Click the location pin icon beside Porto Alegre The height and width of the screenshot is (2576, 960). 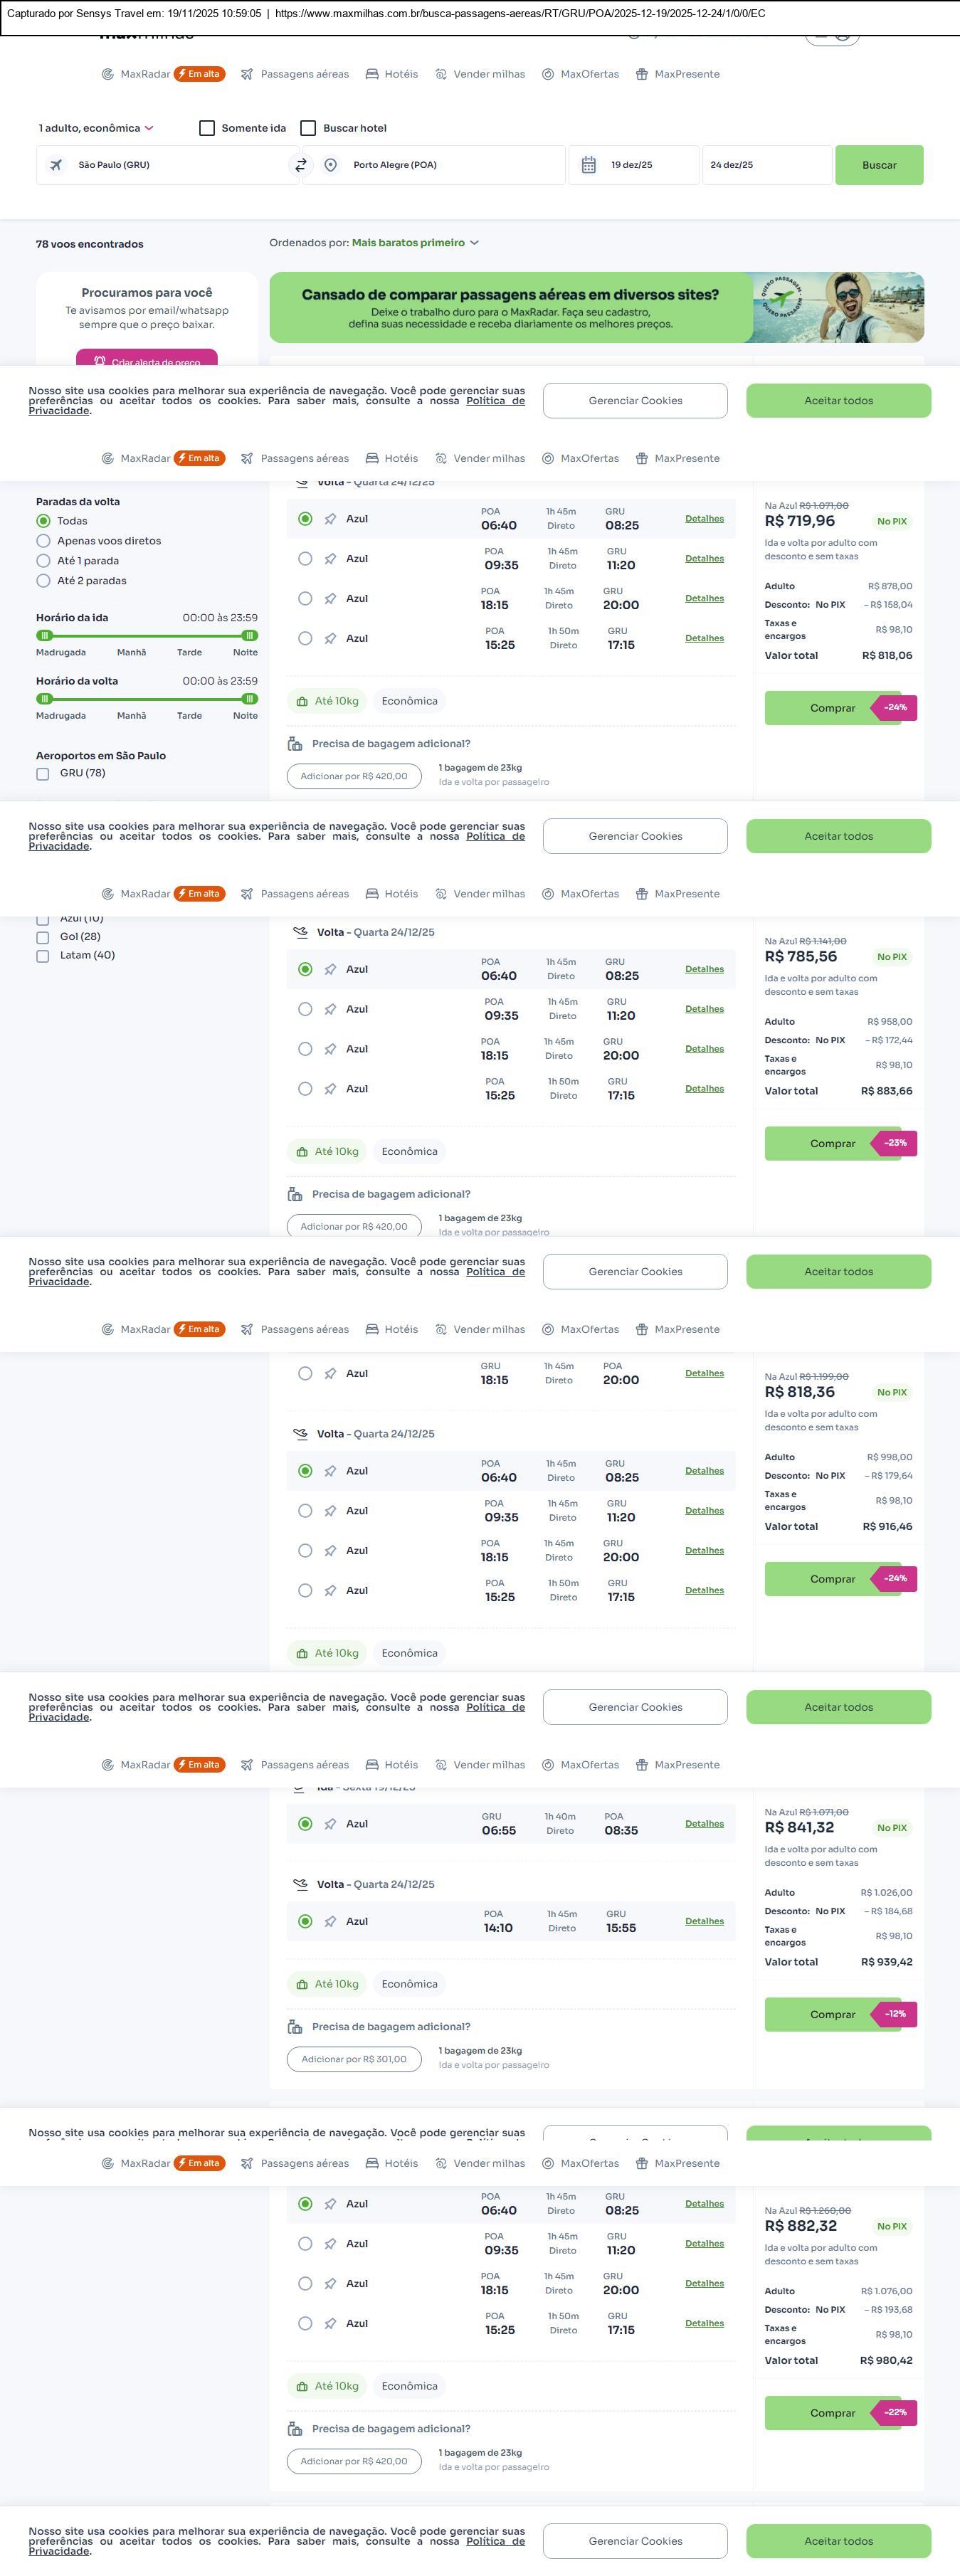[331, 165]
